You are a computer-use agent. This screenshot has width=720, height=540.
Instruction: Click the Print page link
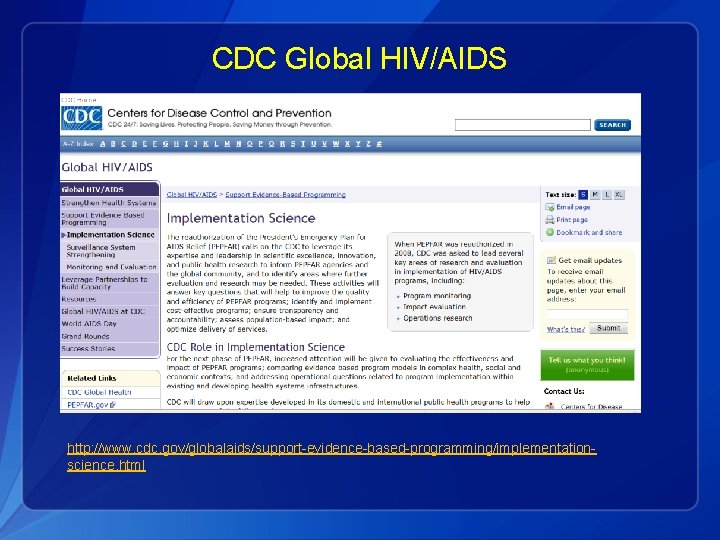(572, 219)
